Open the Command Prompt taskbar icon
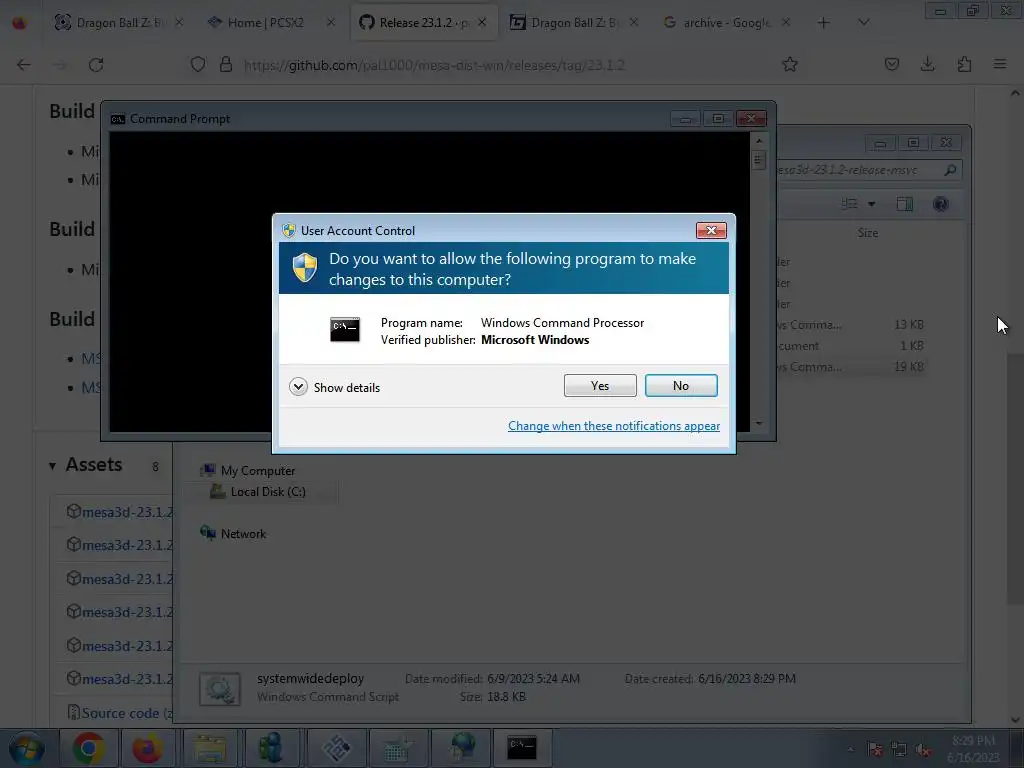Screen dimensions: 1024x768 522,748
